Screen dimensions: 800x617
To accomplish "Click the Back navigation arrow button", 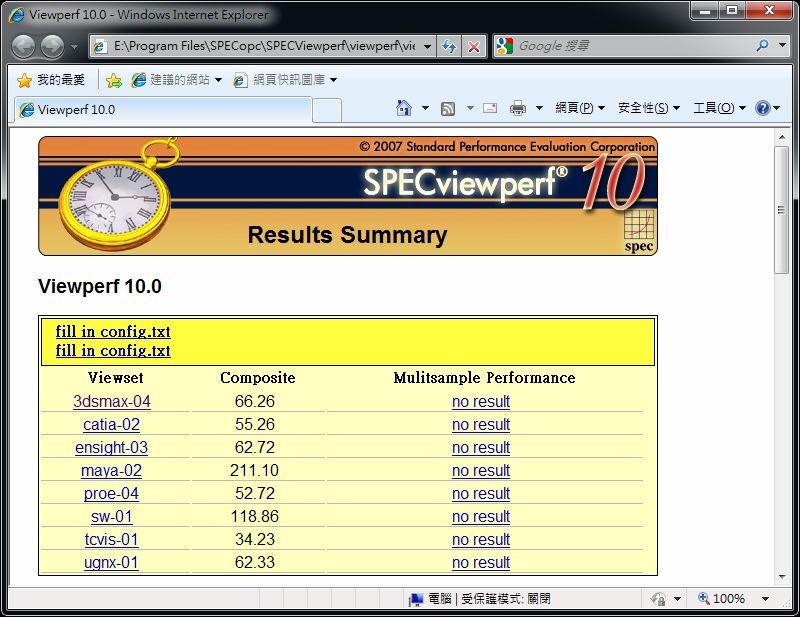I will (23, 46).
